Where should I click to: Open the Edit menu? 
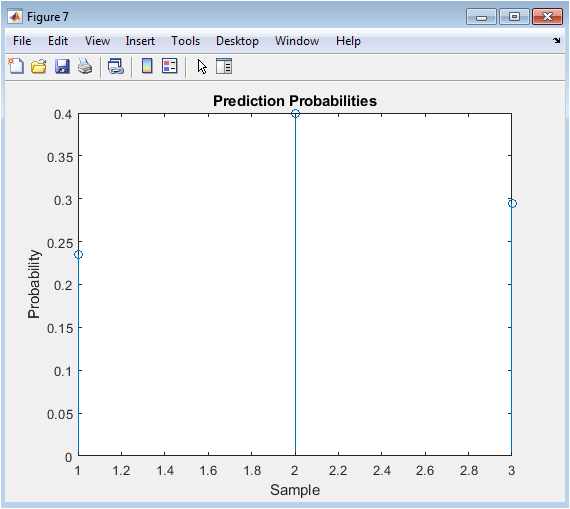point(58,41)
